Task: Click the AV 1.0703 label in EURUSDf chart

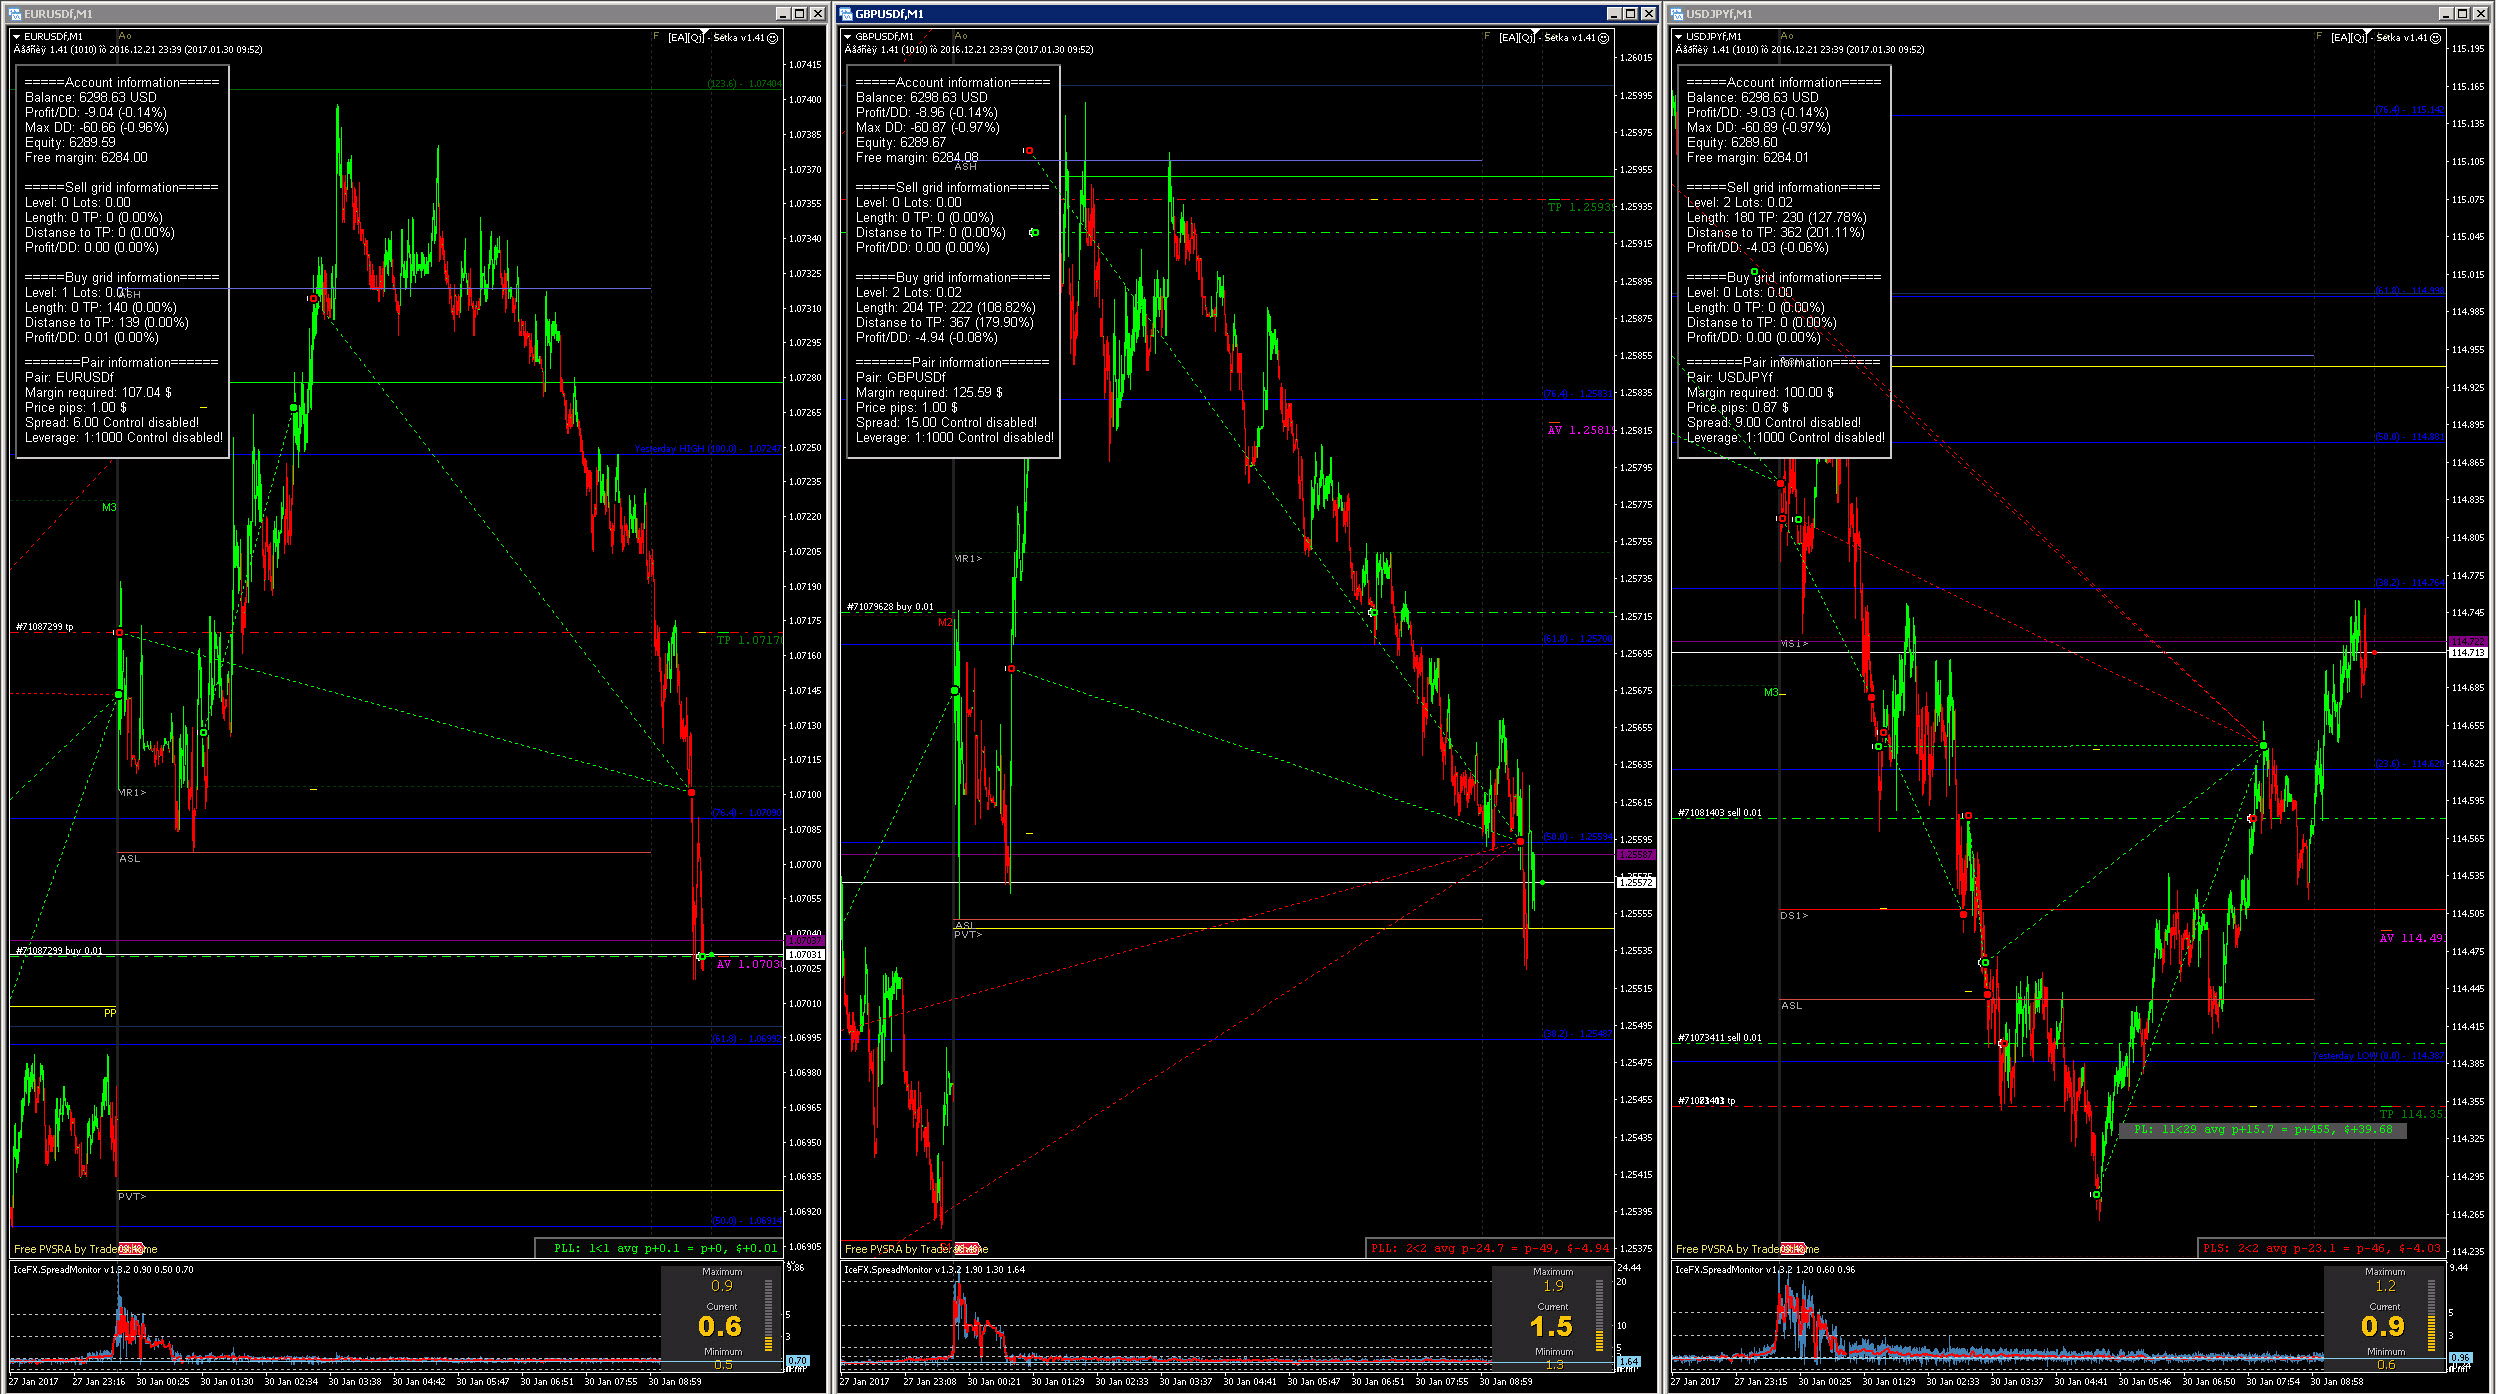Action: tap(749, 964)
